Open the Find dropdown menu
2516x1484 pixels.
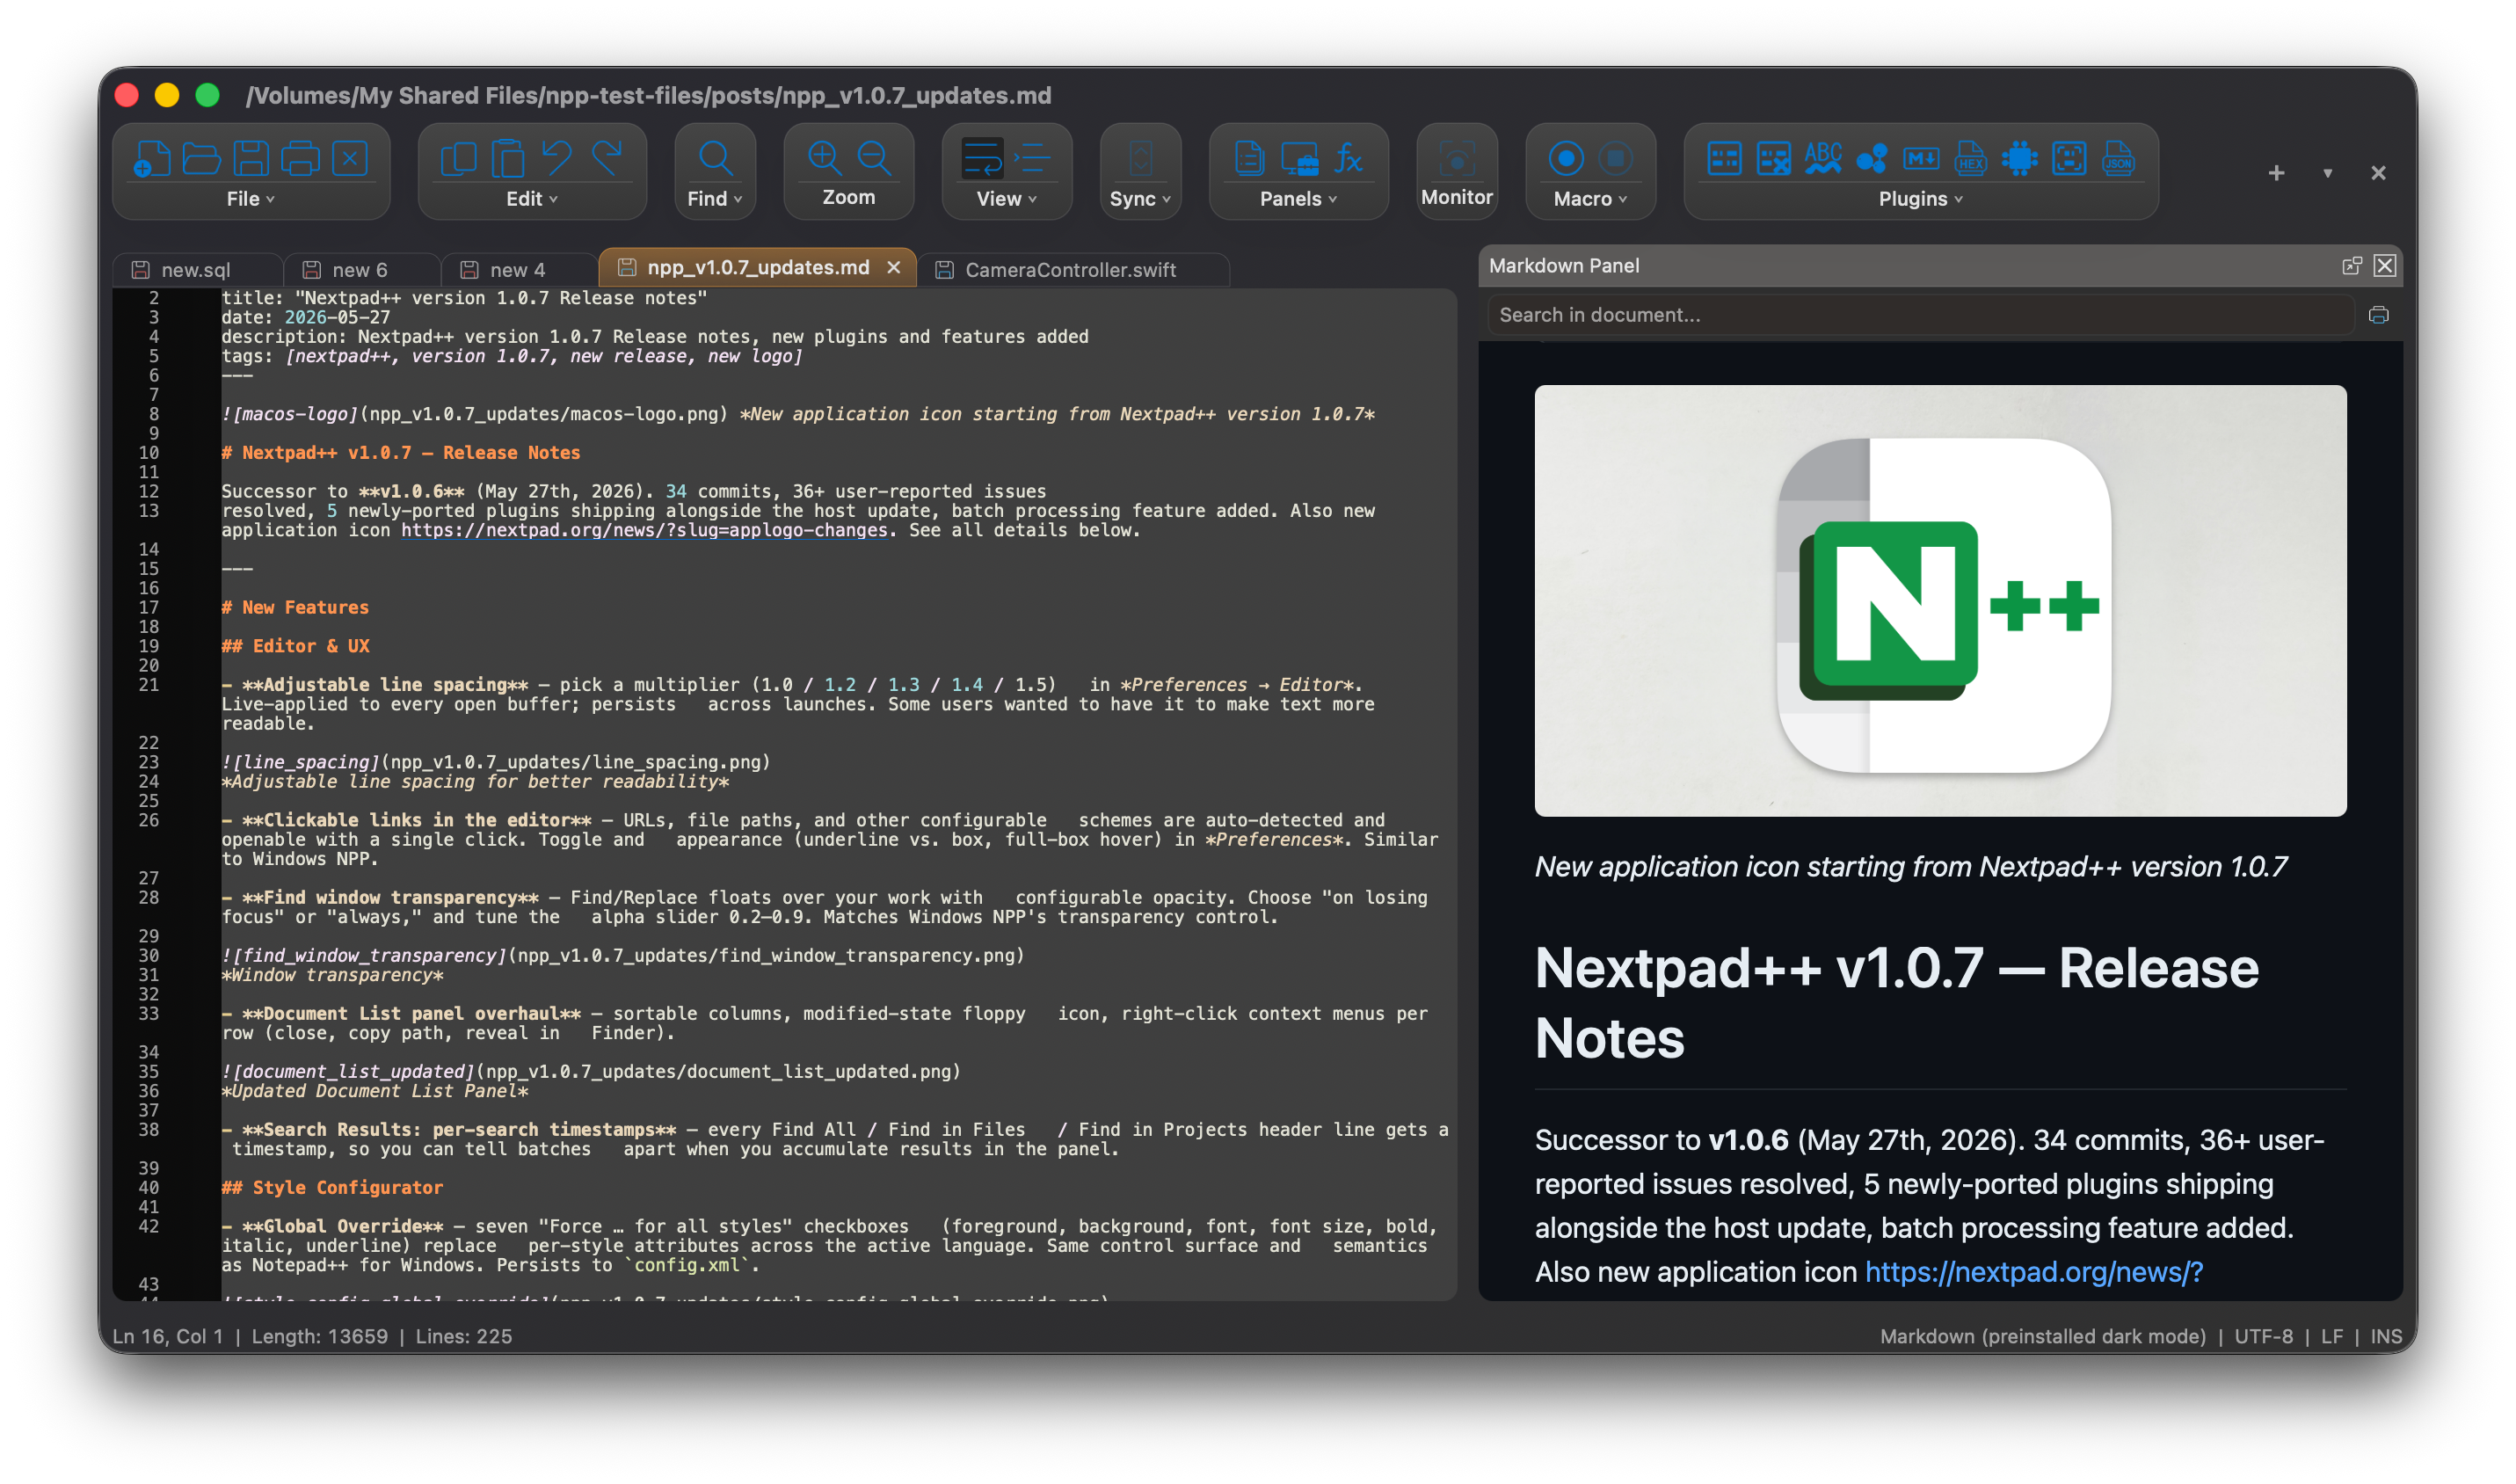pyautogui.click(x=715, y=198)
